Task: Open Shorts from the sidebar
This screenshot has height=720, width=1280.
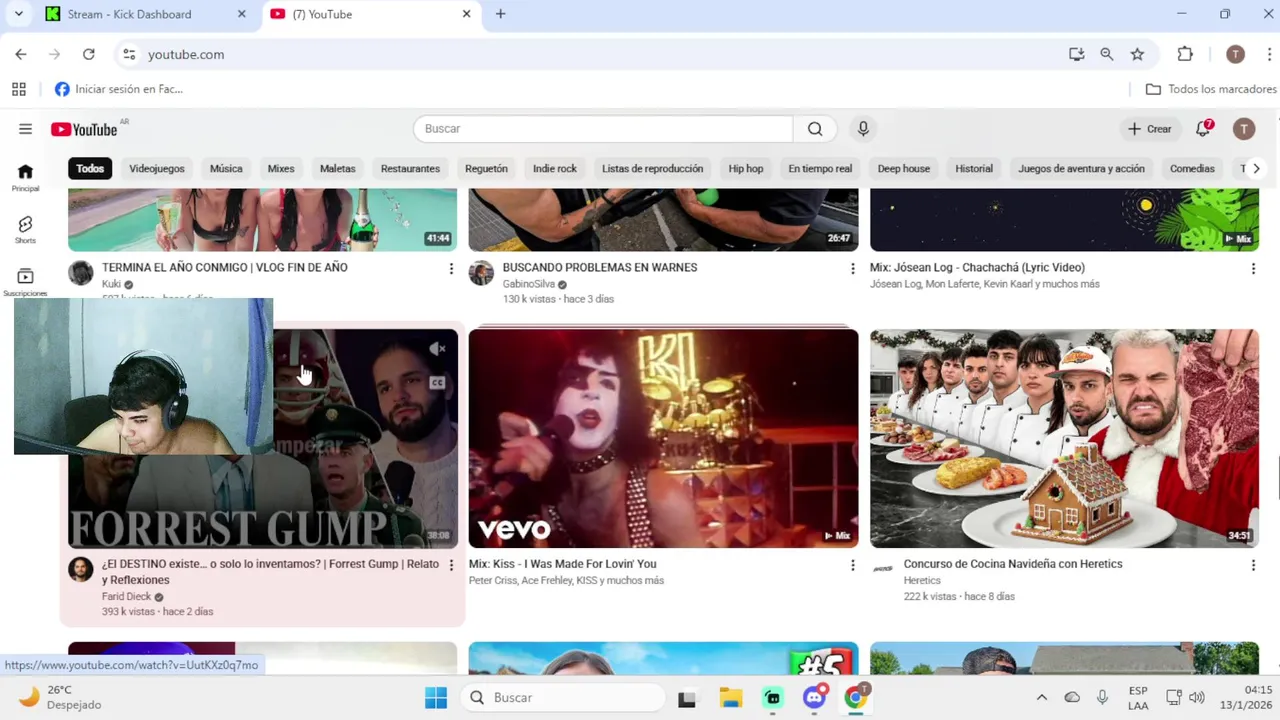Action: pyautogui.click(x=25, y=230)
